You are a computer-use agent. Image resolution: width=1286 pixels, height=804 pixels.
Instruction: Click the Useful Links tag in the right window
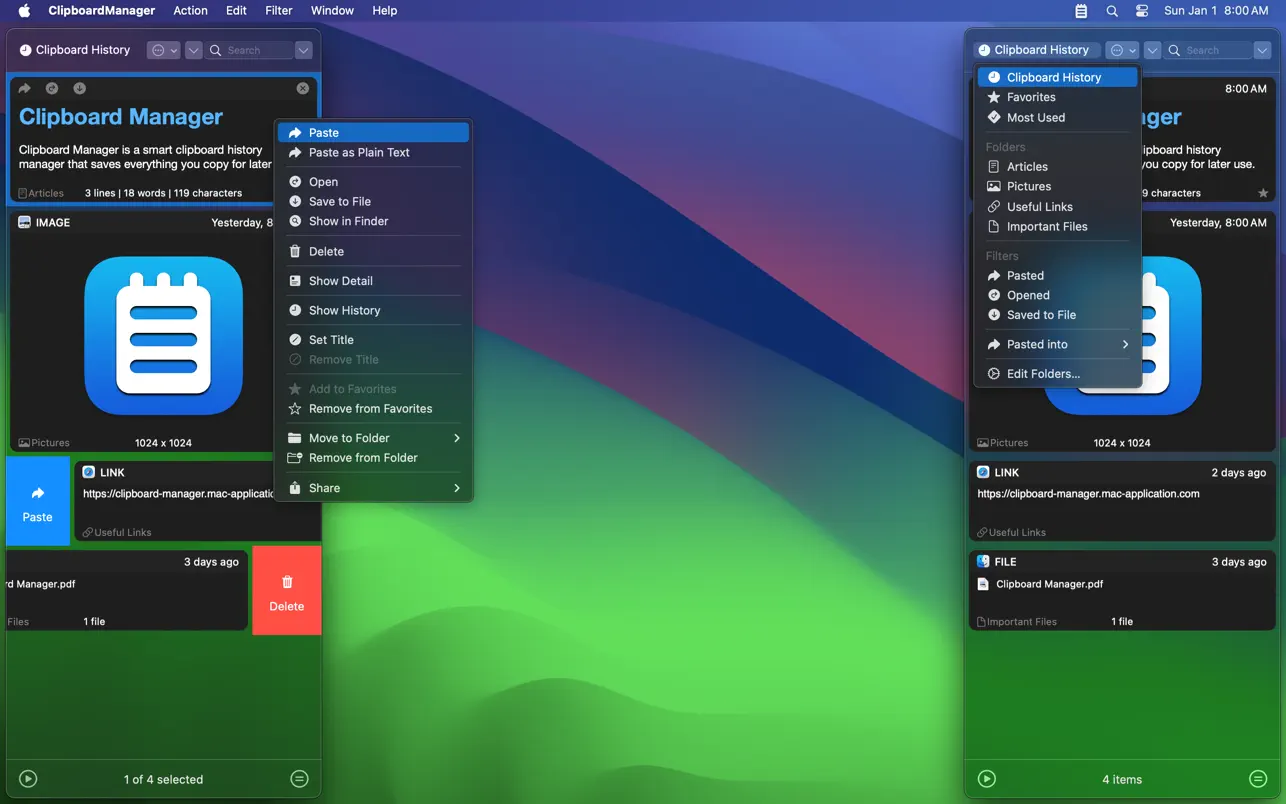pyautogui.click(x=1011, y=532)
